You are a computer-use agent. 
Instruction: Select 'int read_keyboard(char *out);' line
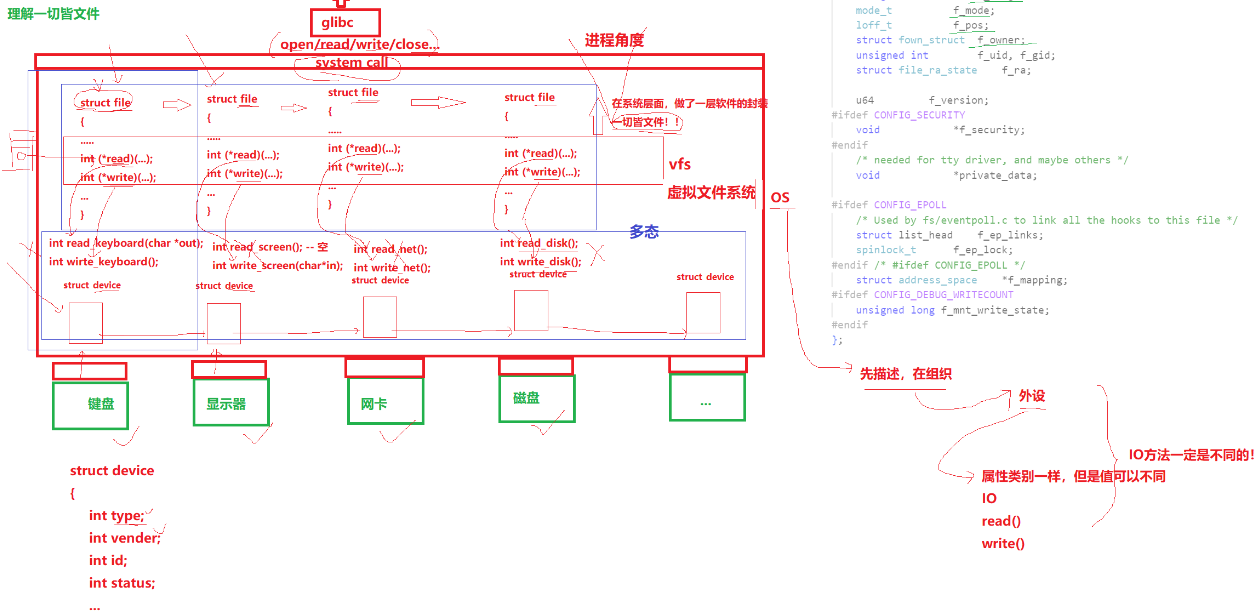pos(126,243)
